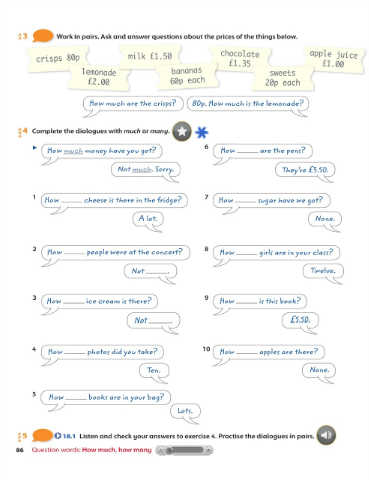The height and width of the screenshot is (480, 370).
Task: Click the blank in 'How ___ are the pens'
Action: (247, 151)
